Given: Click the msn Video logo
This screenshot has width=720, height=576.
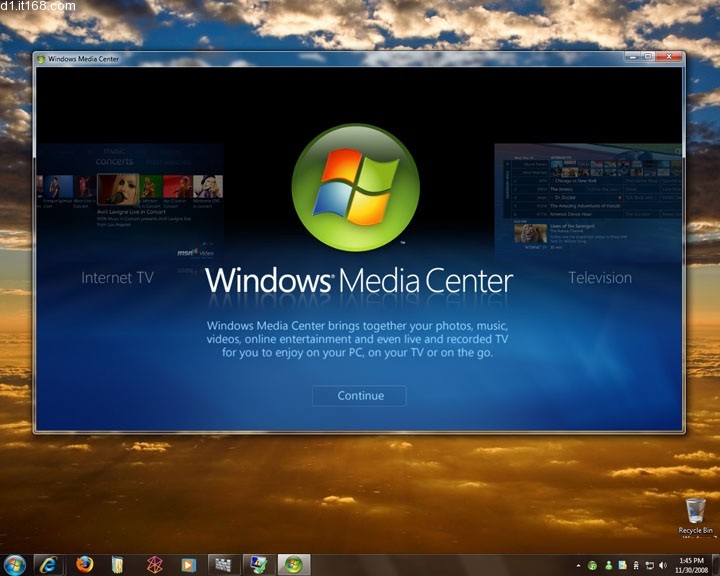Looking at the screenshot, I should [195, 252].
